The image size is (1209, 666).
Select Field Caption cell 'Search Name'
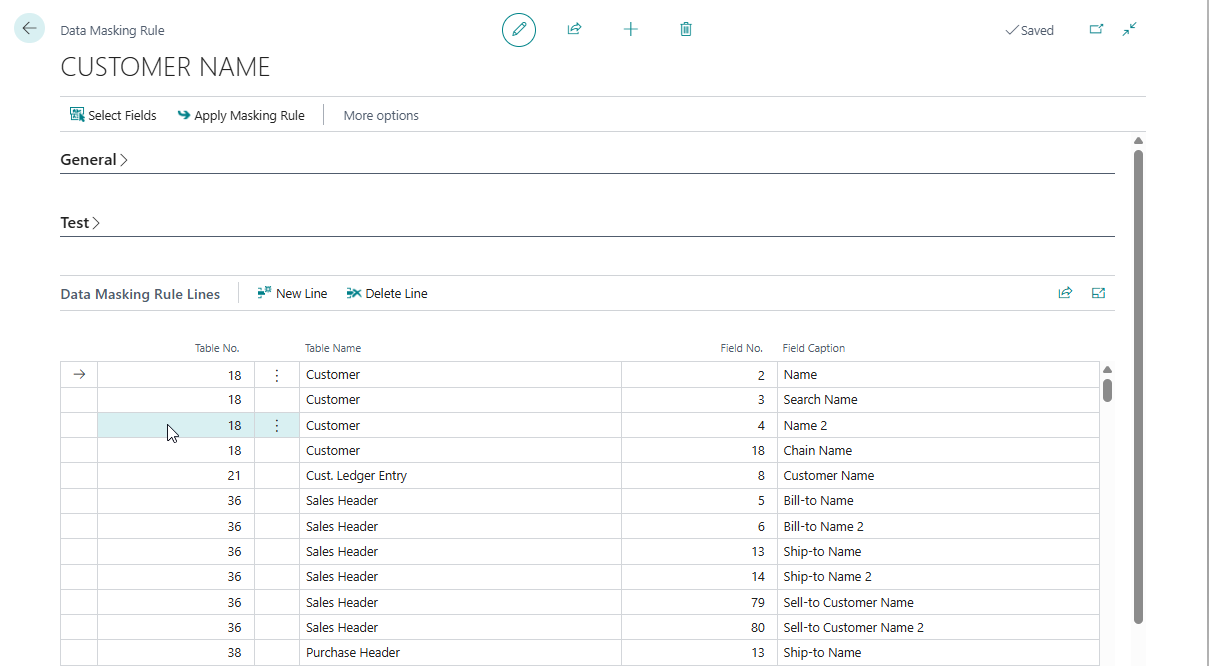coord(938,400)
